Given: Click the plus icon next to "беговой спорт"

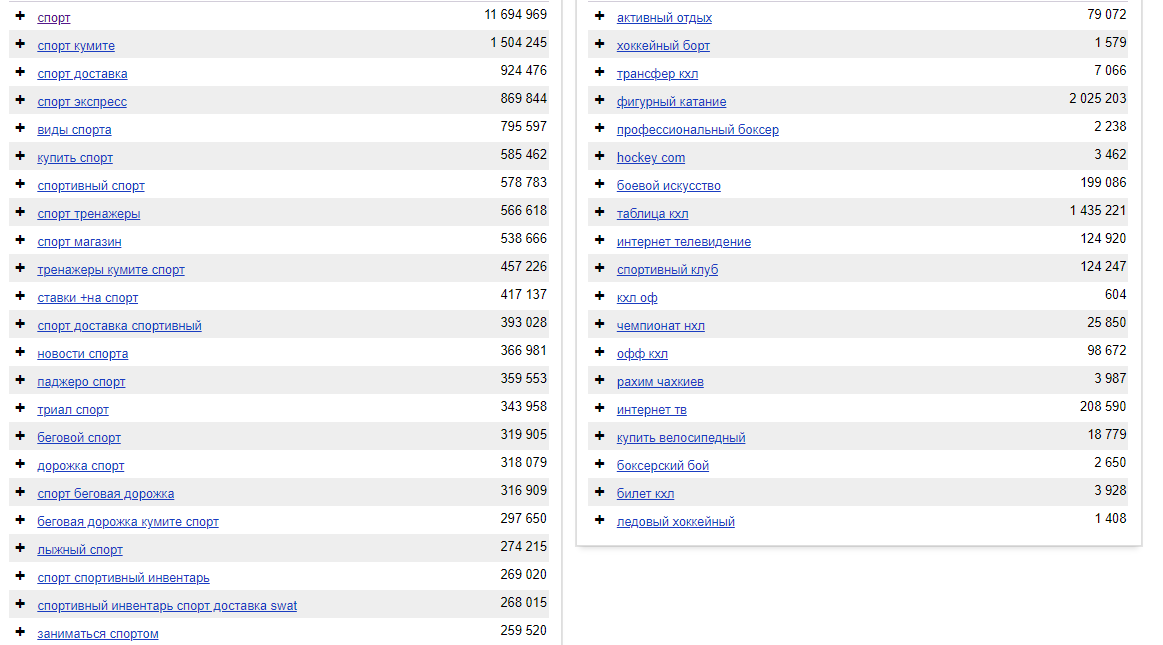Looking at the screenshot, I should click(20, 437).
